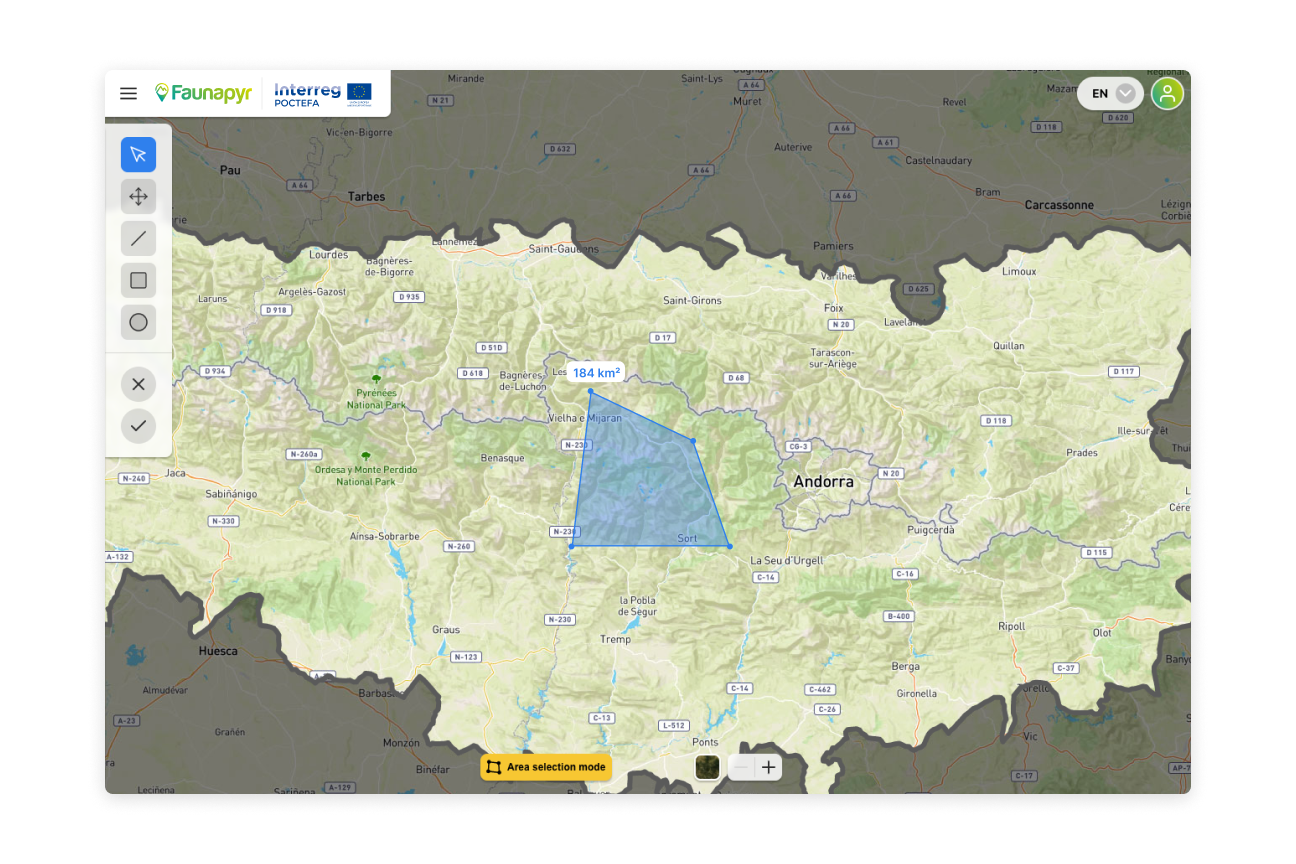
Task: Select the line drawing tool
Action: (138, 238)
